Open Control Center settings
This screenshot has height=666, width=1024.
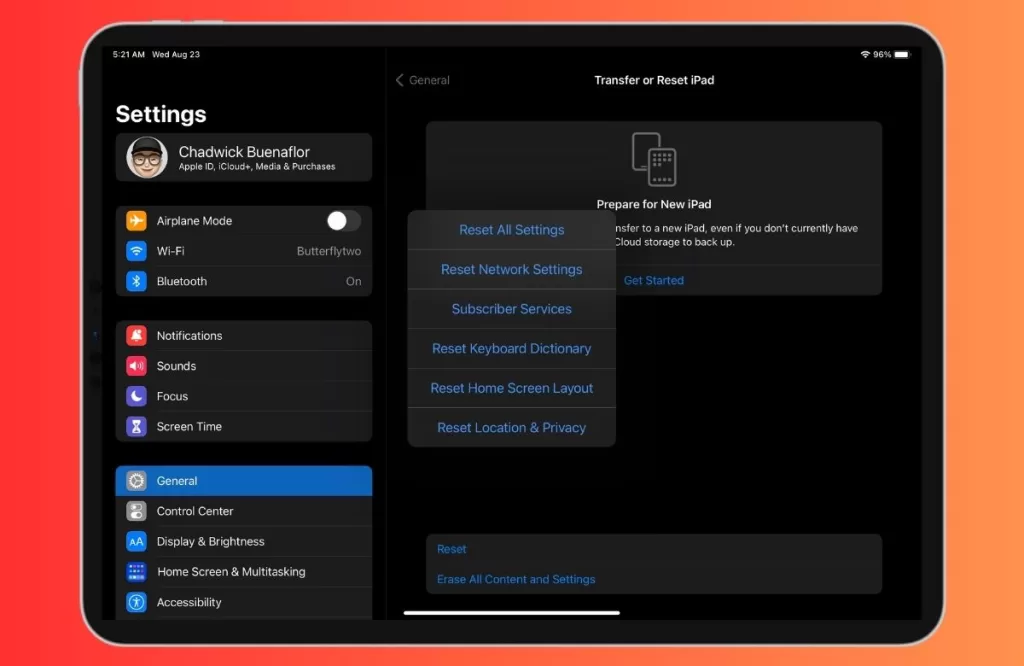coord(244,511)
